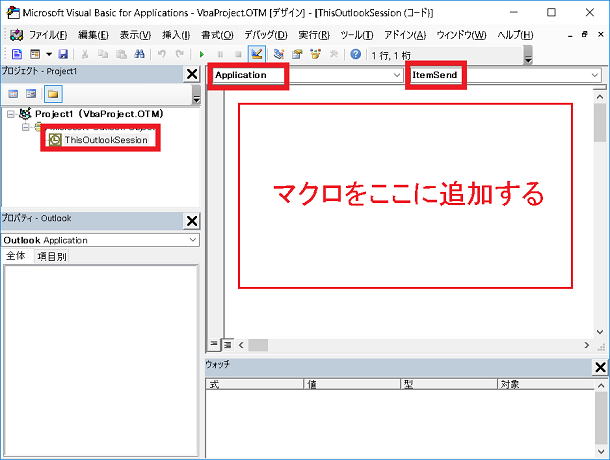Open Object Browser toolbar icon
The image size is (610, 460).
point(316,54)
